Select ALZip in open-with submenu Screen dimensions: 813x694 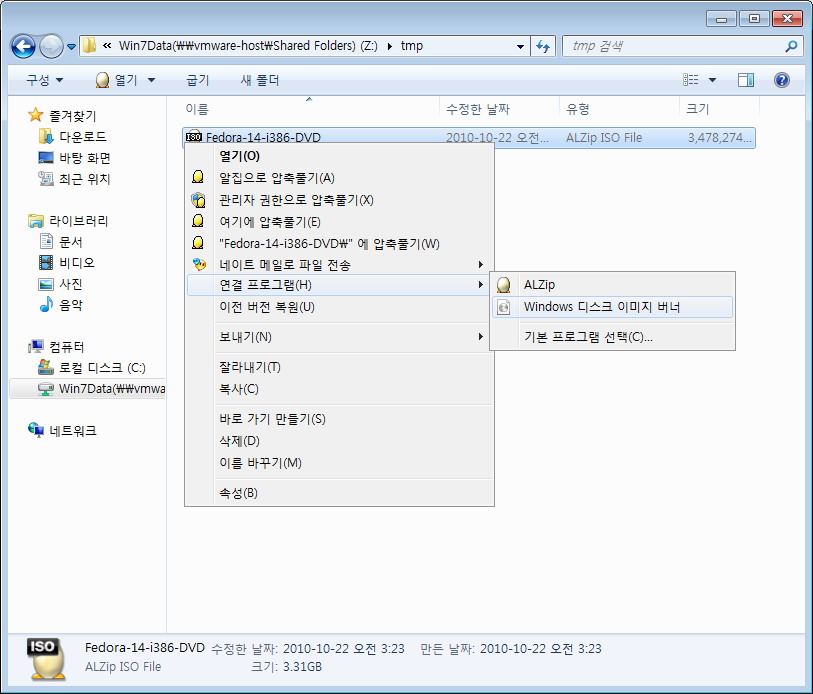pyautogui.click(x=612, y=285)
